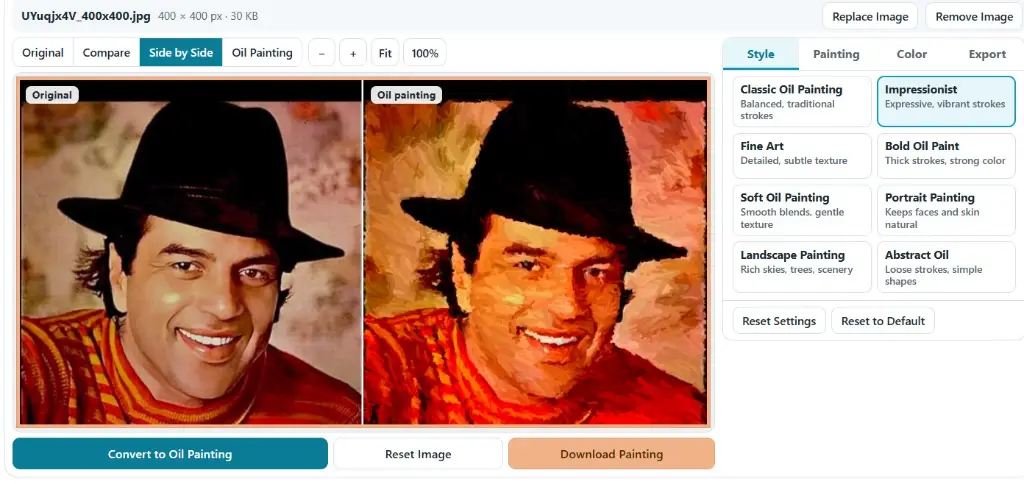Choose the Landscape Painting style

[802, 266]
